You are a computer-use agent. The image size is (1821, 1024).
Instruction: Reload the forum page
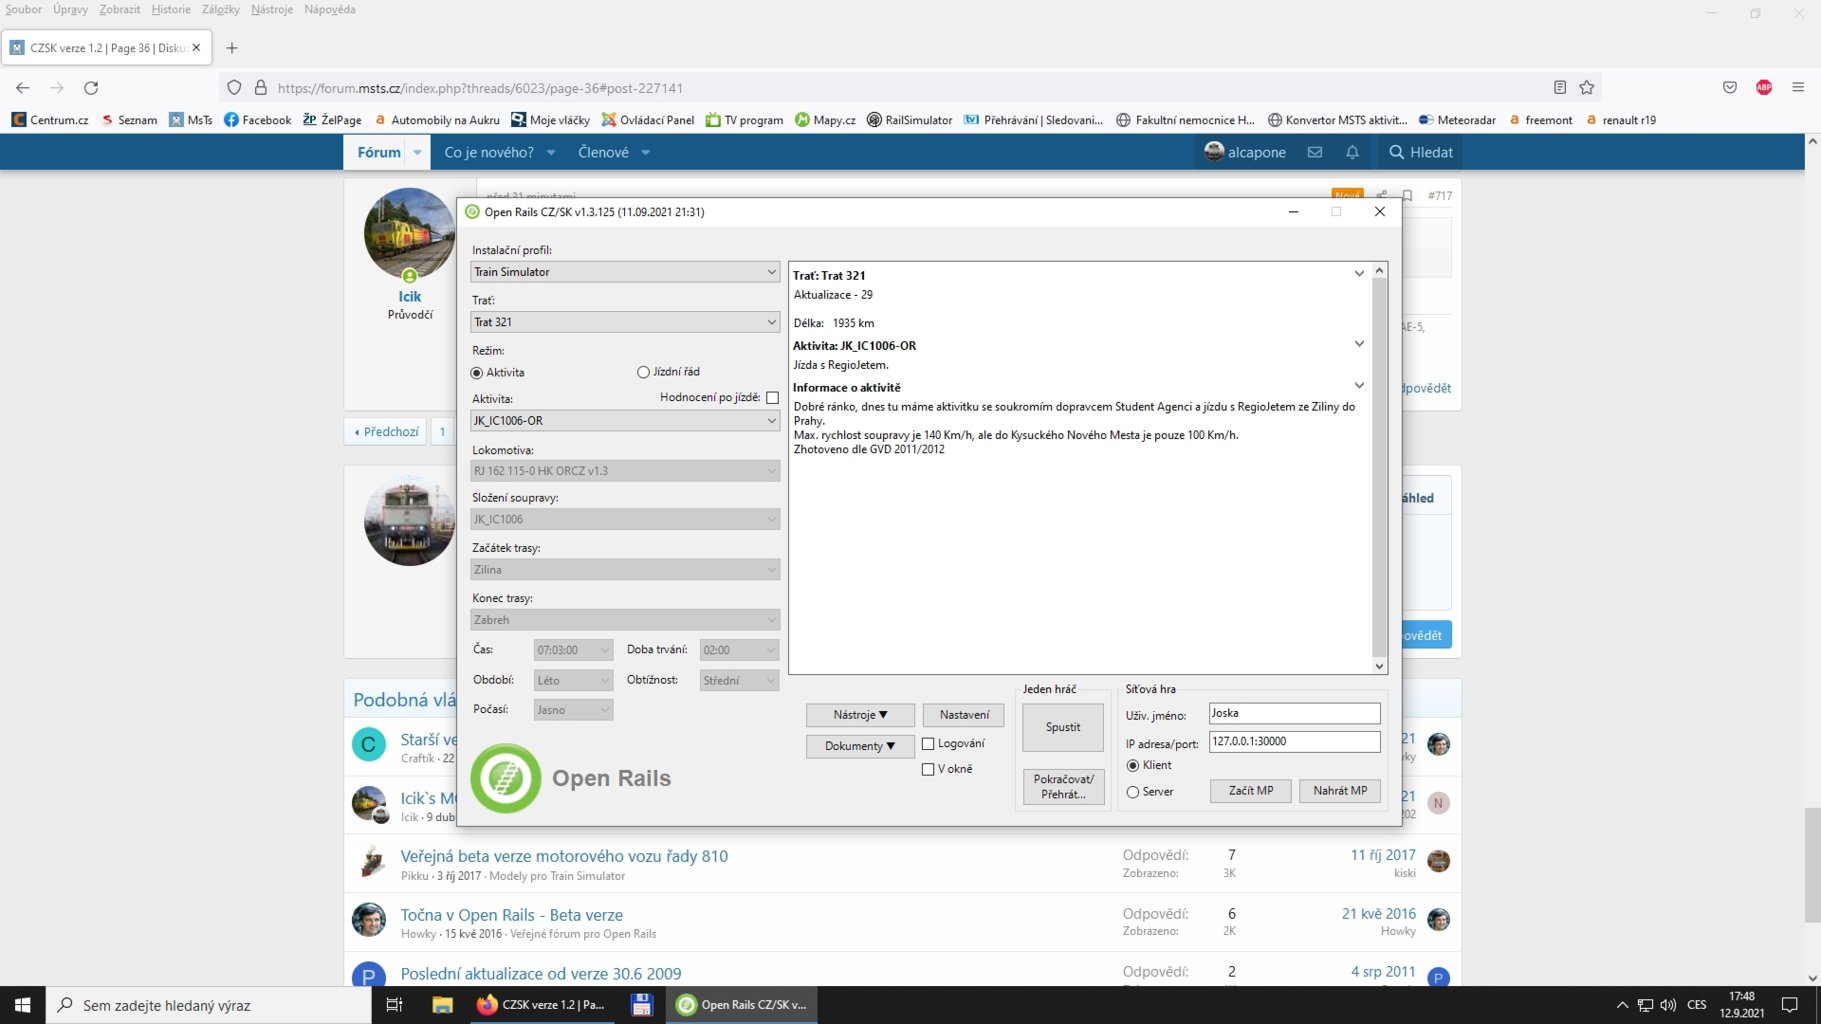(x=91, y=88)
